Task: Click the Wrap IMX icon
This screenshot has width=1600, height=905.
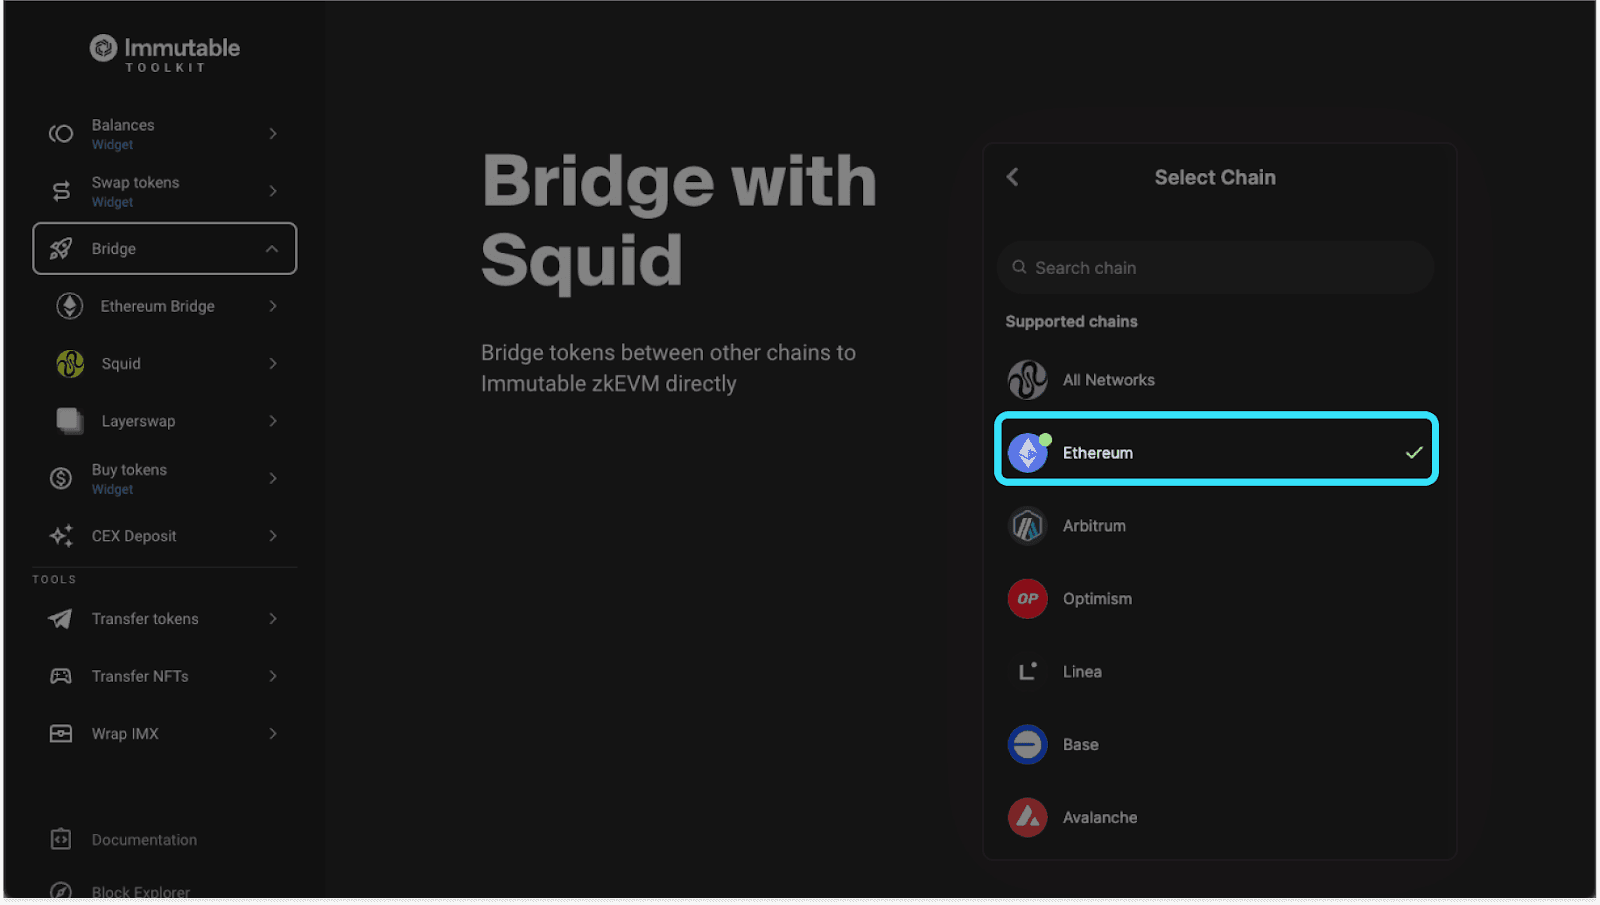Action: click(x=60, y=733)
